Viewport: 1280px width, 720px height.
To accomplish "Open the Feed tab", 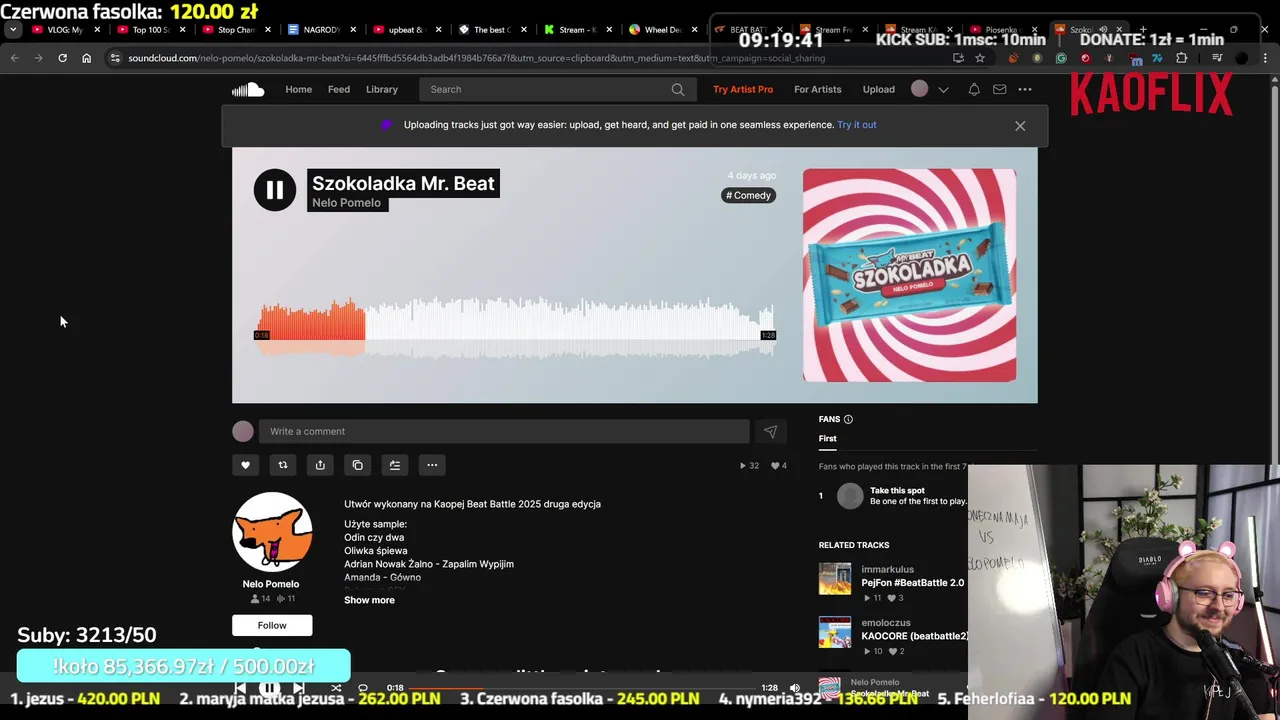I will pos(339,89).
